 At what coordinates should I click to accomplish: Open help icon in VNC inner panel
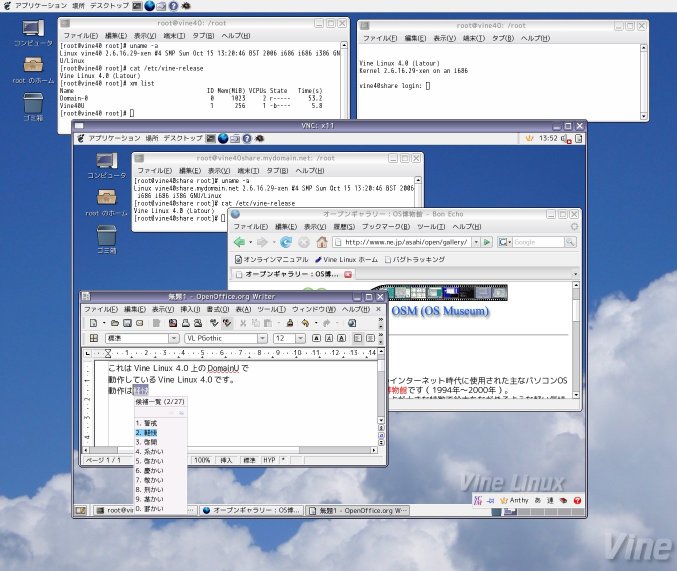coord(247,139)
